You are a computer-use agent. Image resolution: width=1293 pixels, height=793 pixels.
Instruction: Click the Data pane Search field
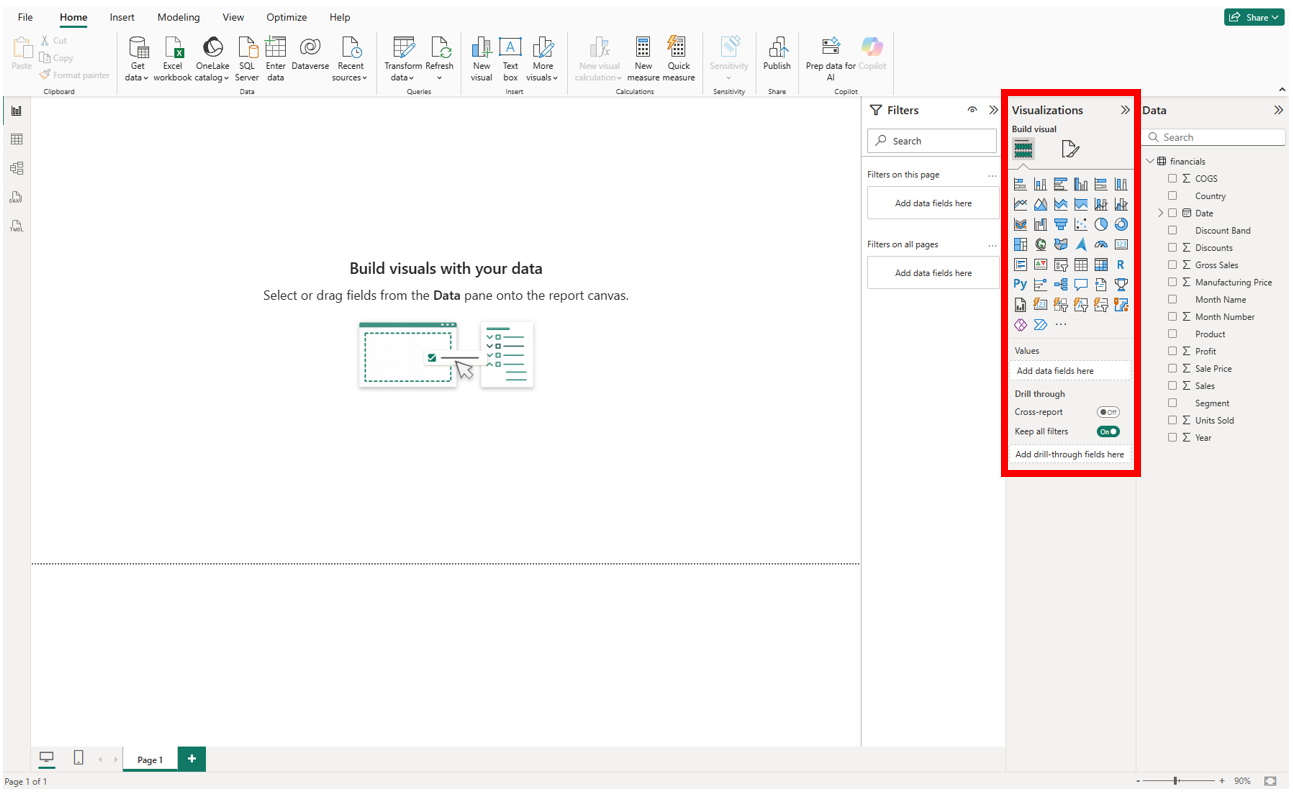[1214, 137]
